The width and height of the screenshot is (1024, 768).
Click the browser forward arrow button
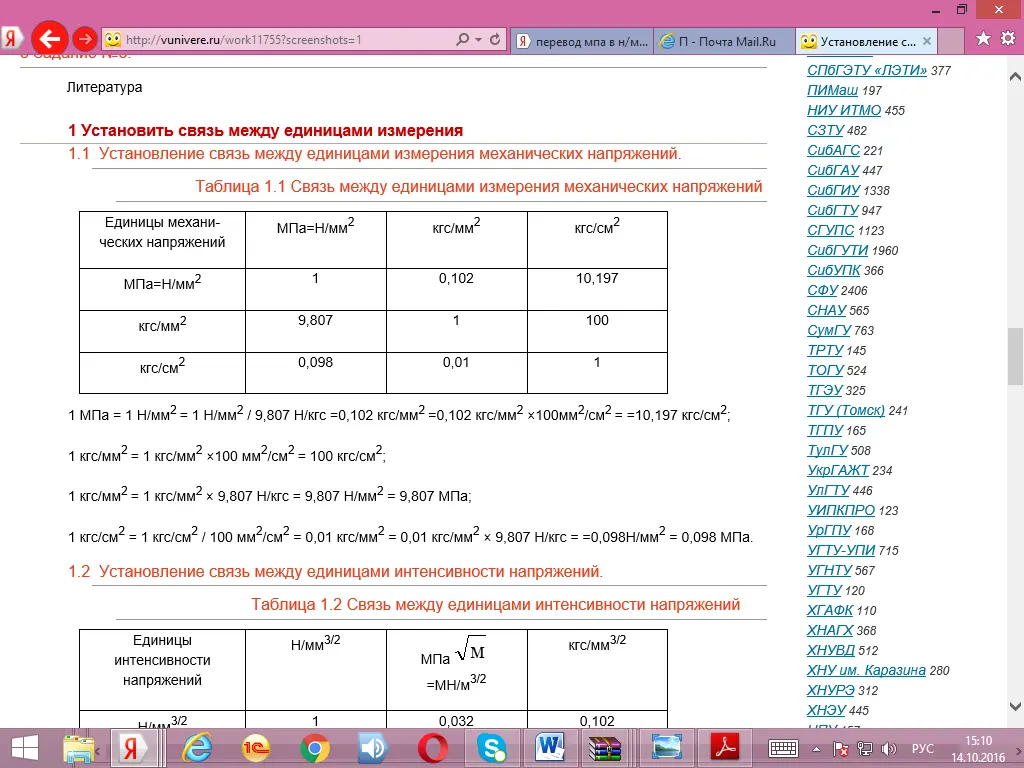85,40
